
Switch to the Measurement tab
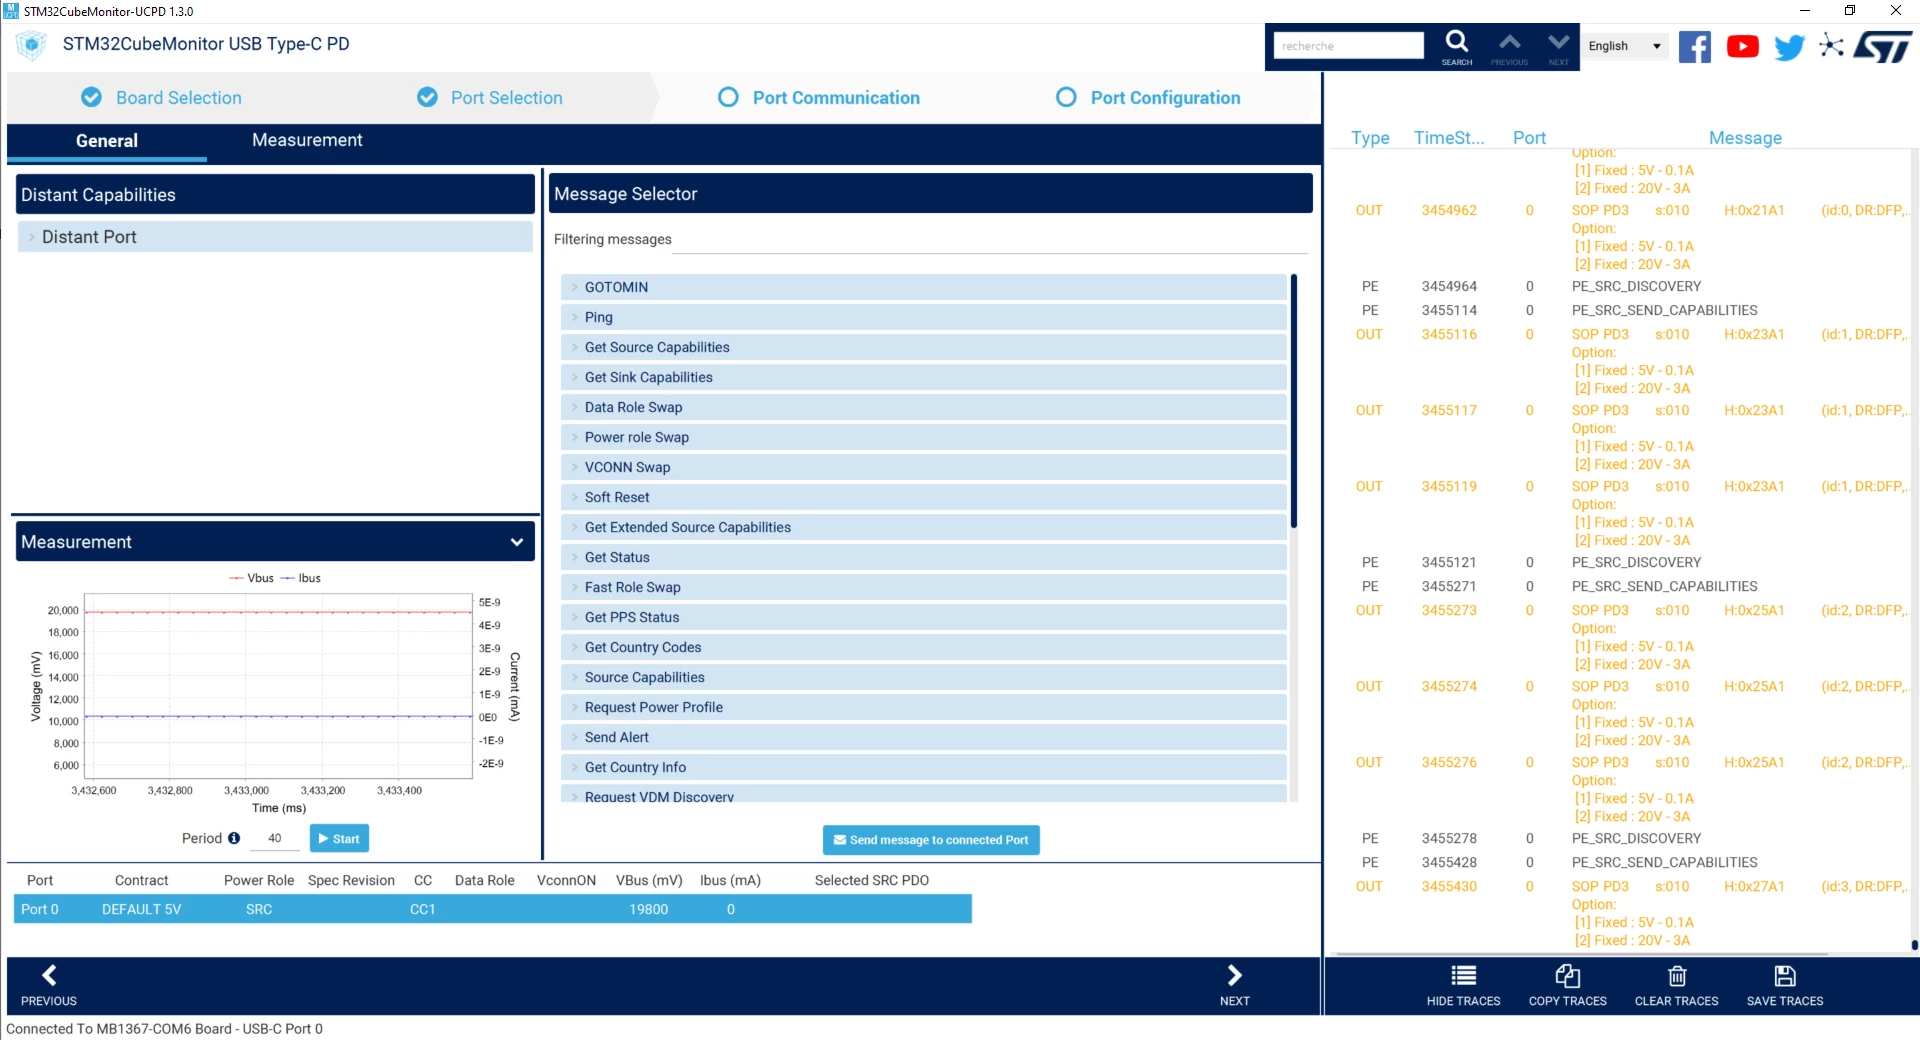click(307, 140)
